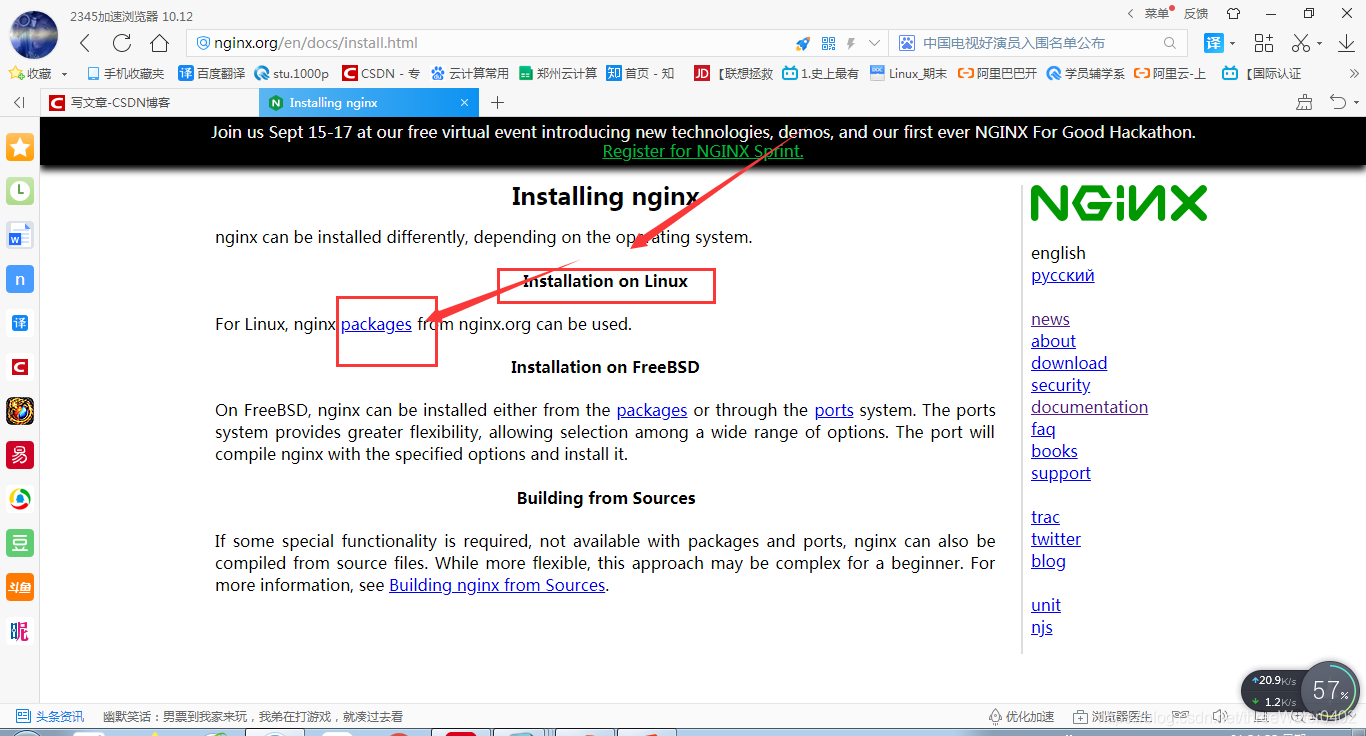This screenshot has width=1366, height=736.
Task: Click 浏览器医生 in status bar
Action: [1112, 717]
